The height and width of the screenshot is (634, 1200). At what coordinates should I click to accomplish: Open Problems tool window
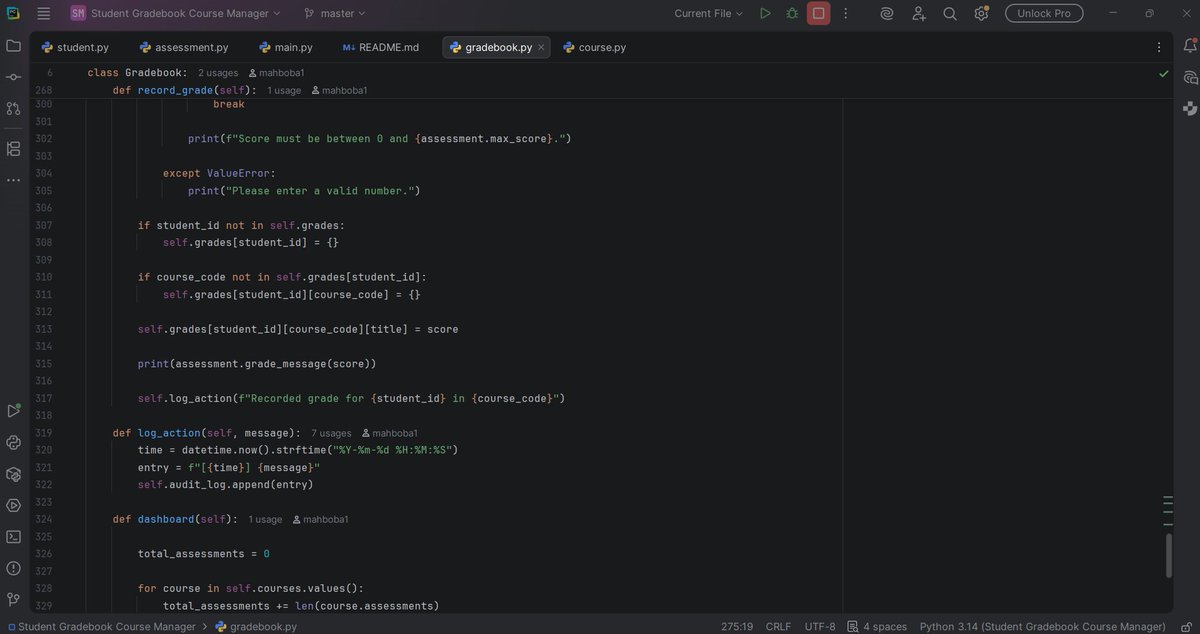point(13,568)
